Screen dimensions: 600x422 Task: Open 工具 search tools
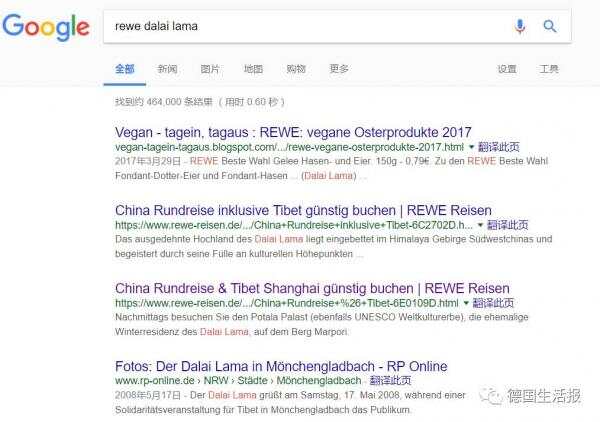point(549,69)
